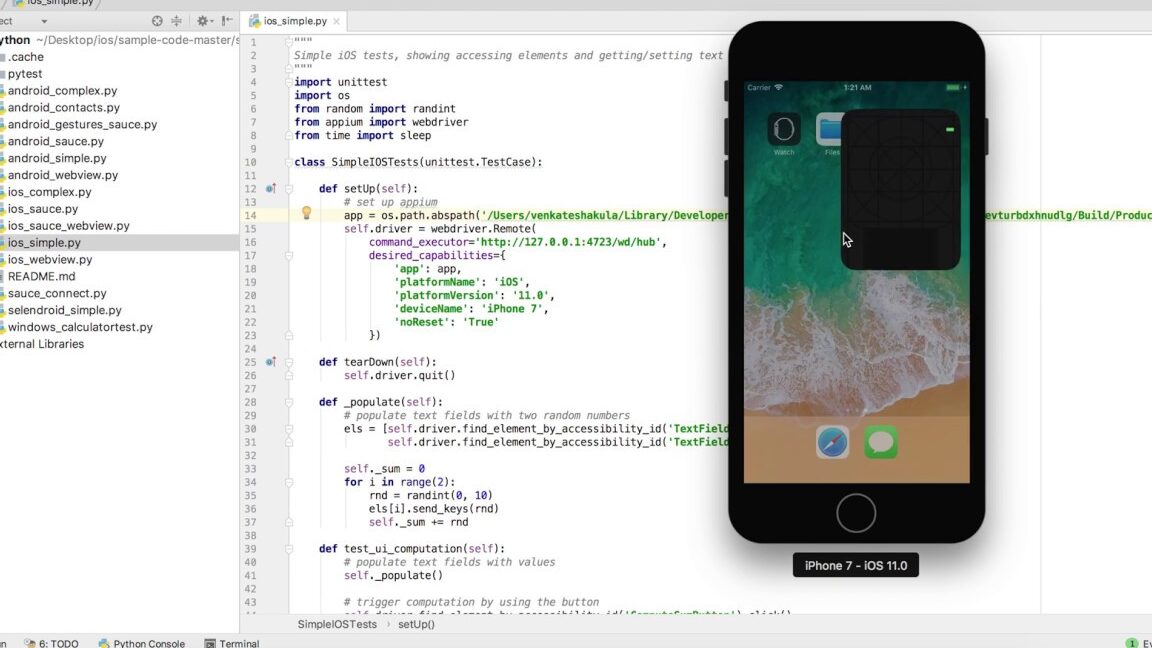
Task: Click the Wi-Fi icon in simulator status bar
Action: coord(779,87)
